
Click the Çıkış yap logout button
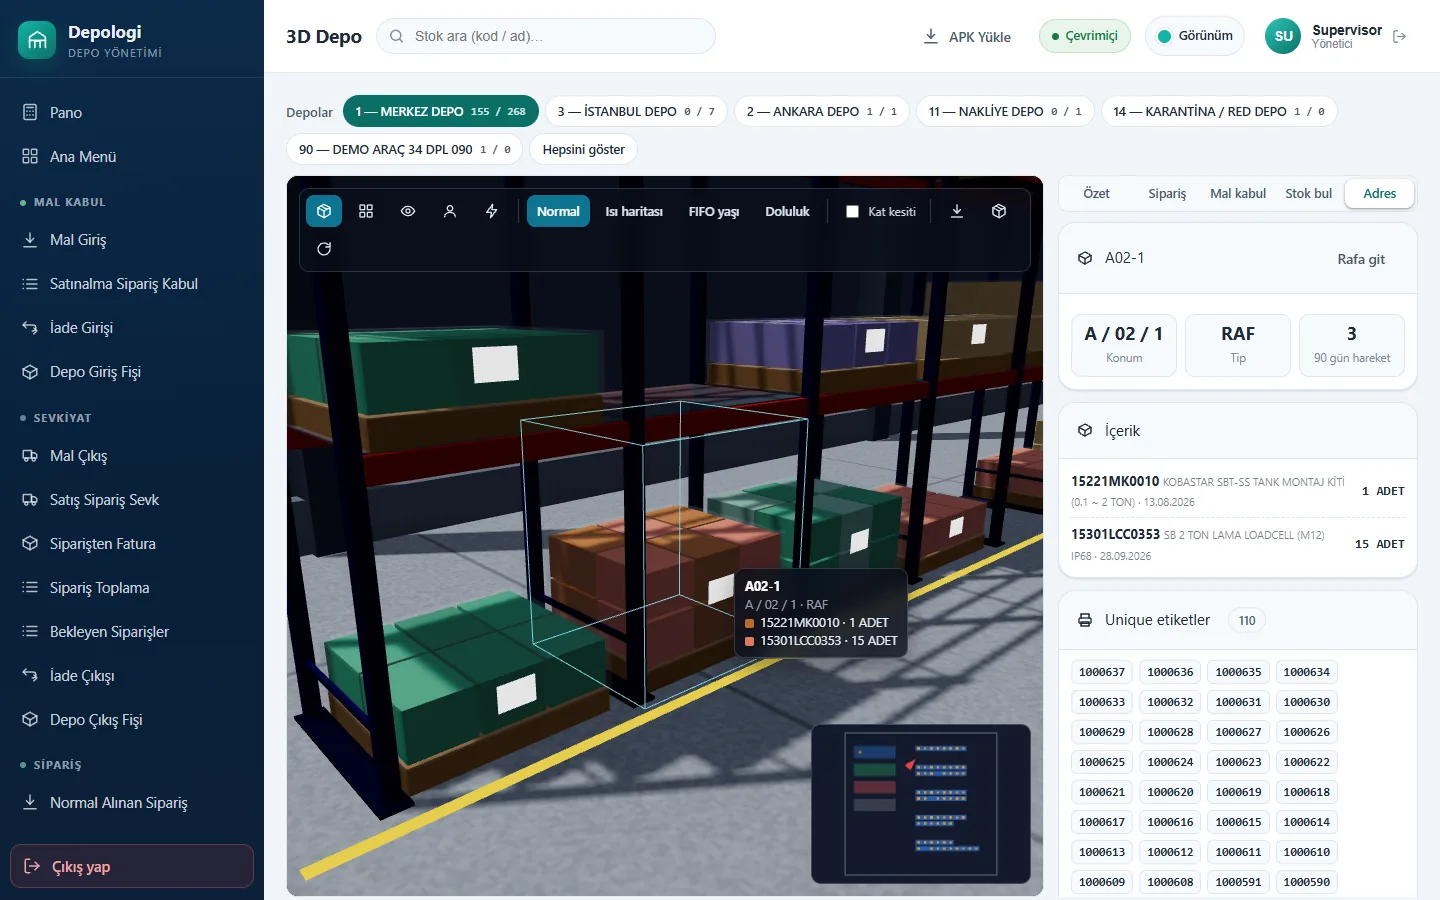click(132, 866)
